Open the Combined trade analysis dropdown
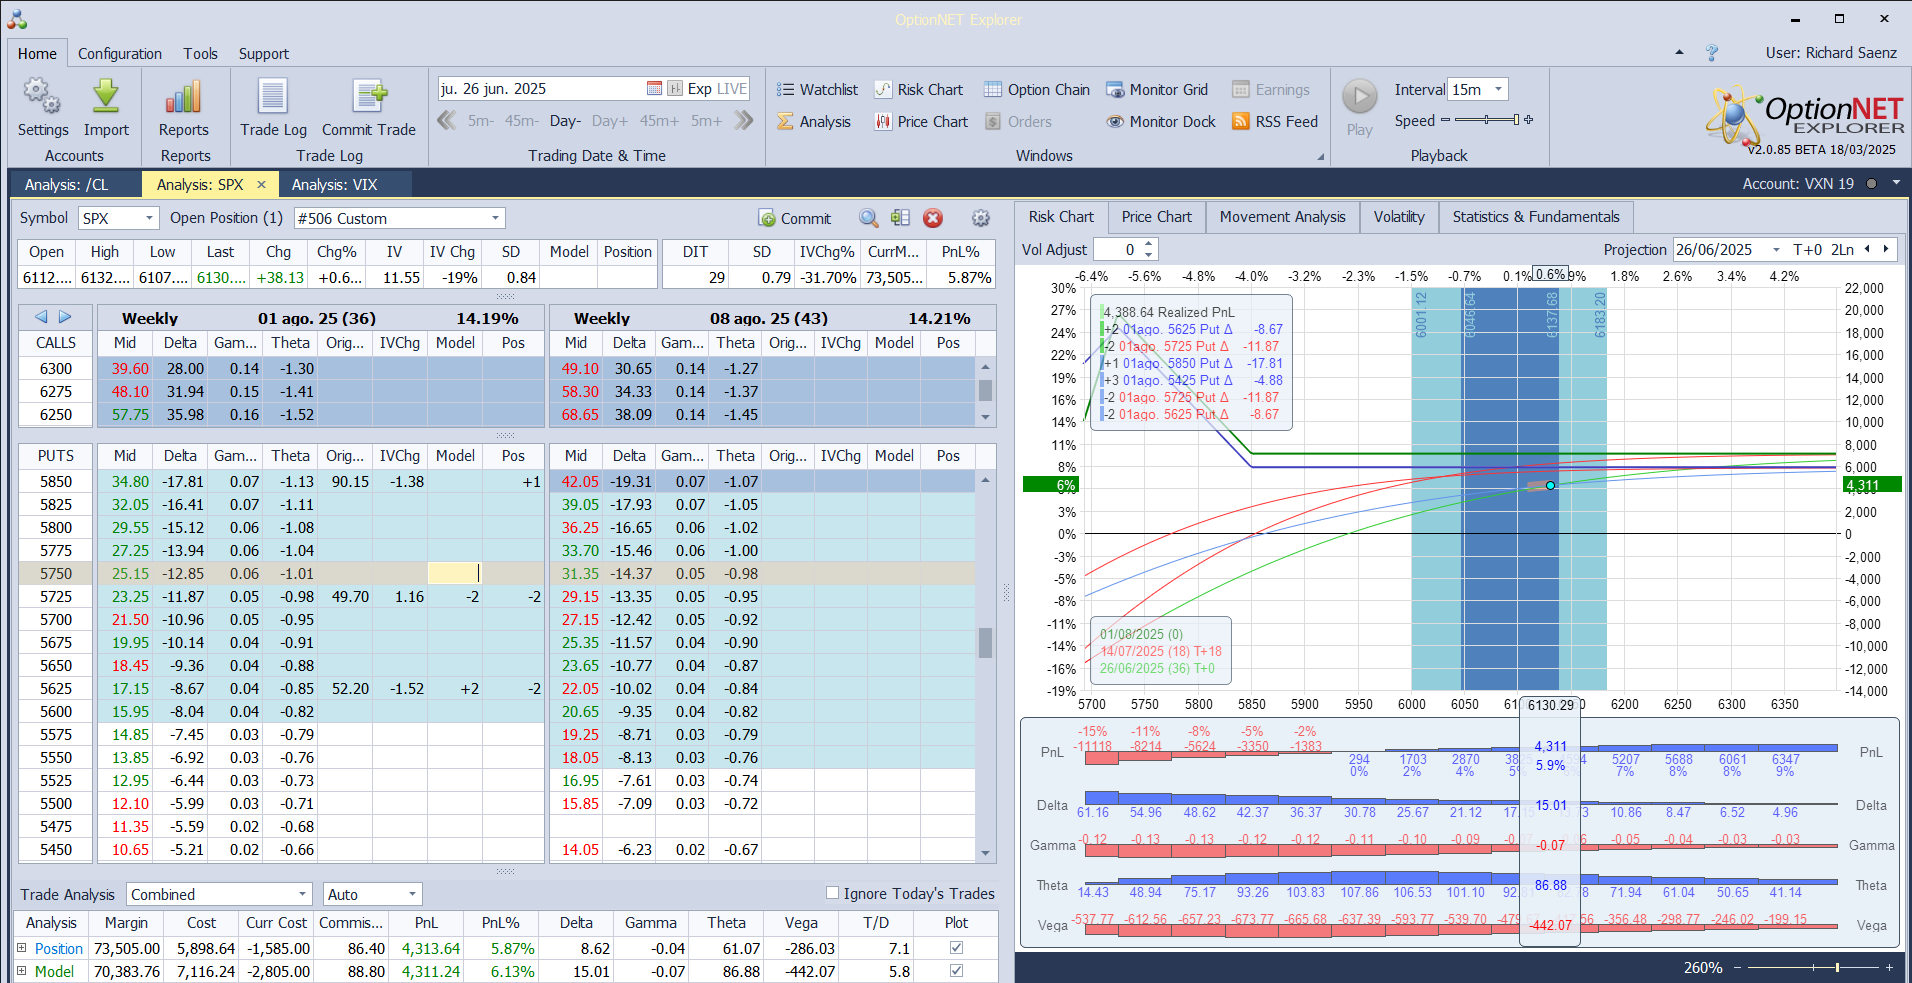 point(303,894)
